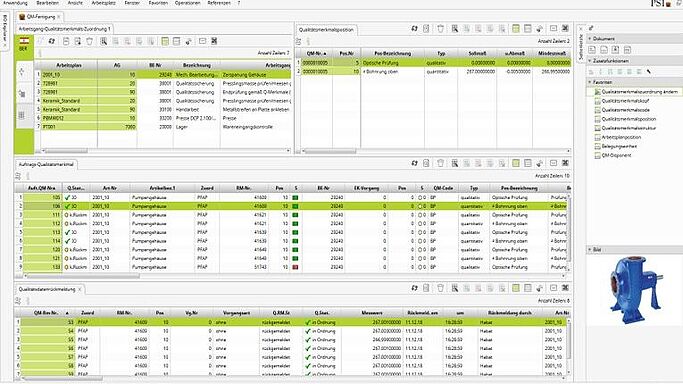Open the Anwendung menu
This screenshot has height=384, width=683.
pos(15,3)
